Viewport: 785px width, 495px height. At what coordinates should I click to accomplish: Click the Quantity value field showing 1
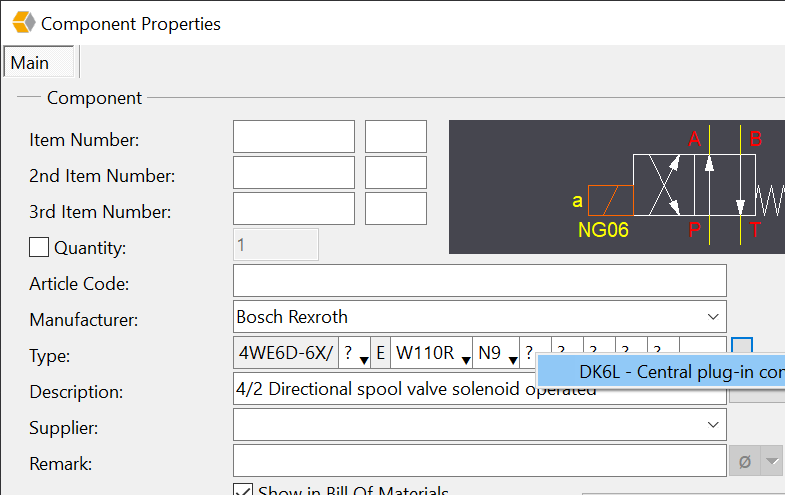coord(275,245)
